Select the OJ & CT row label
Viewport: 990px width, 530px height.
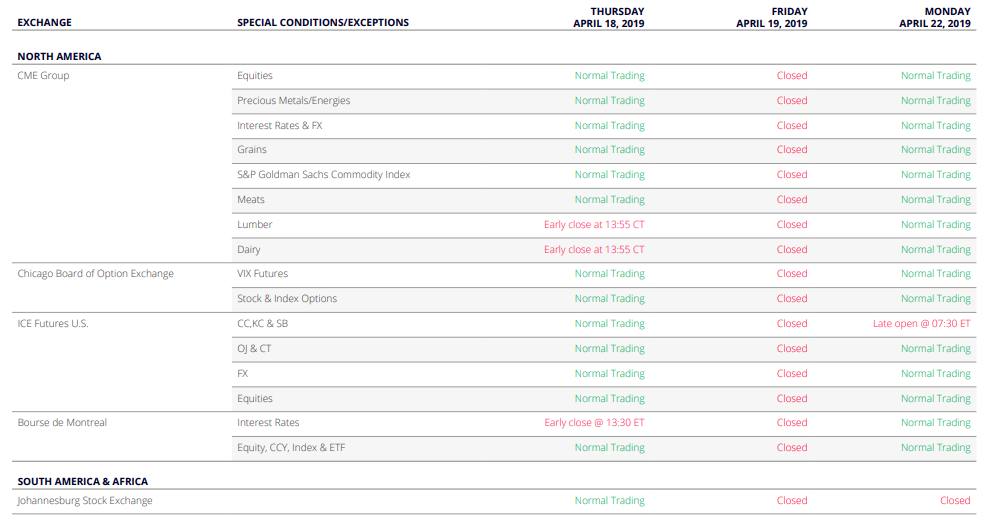254,349
